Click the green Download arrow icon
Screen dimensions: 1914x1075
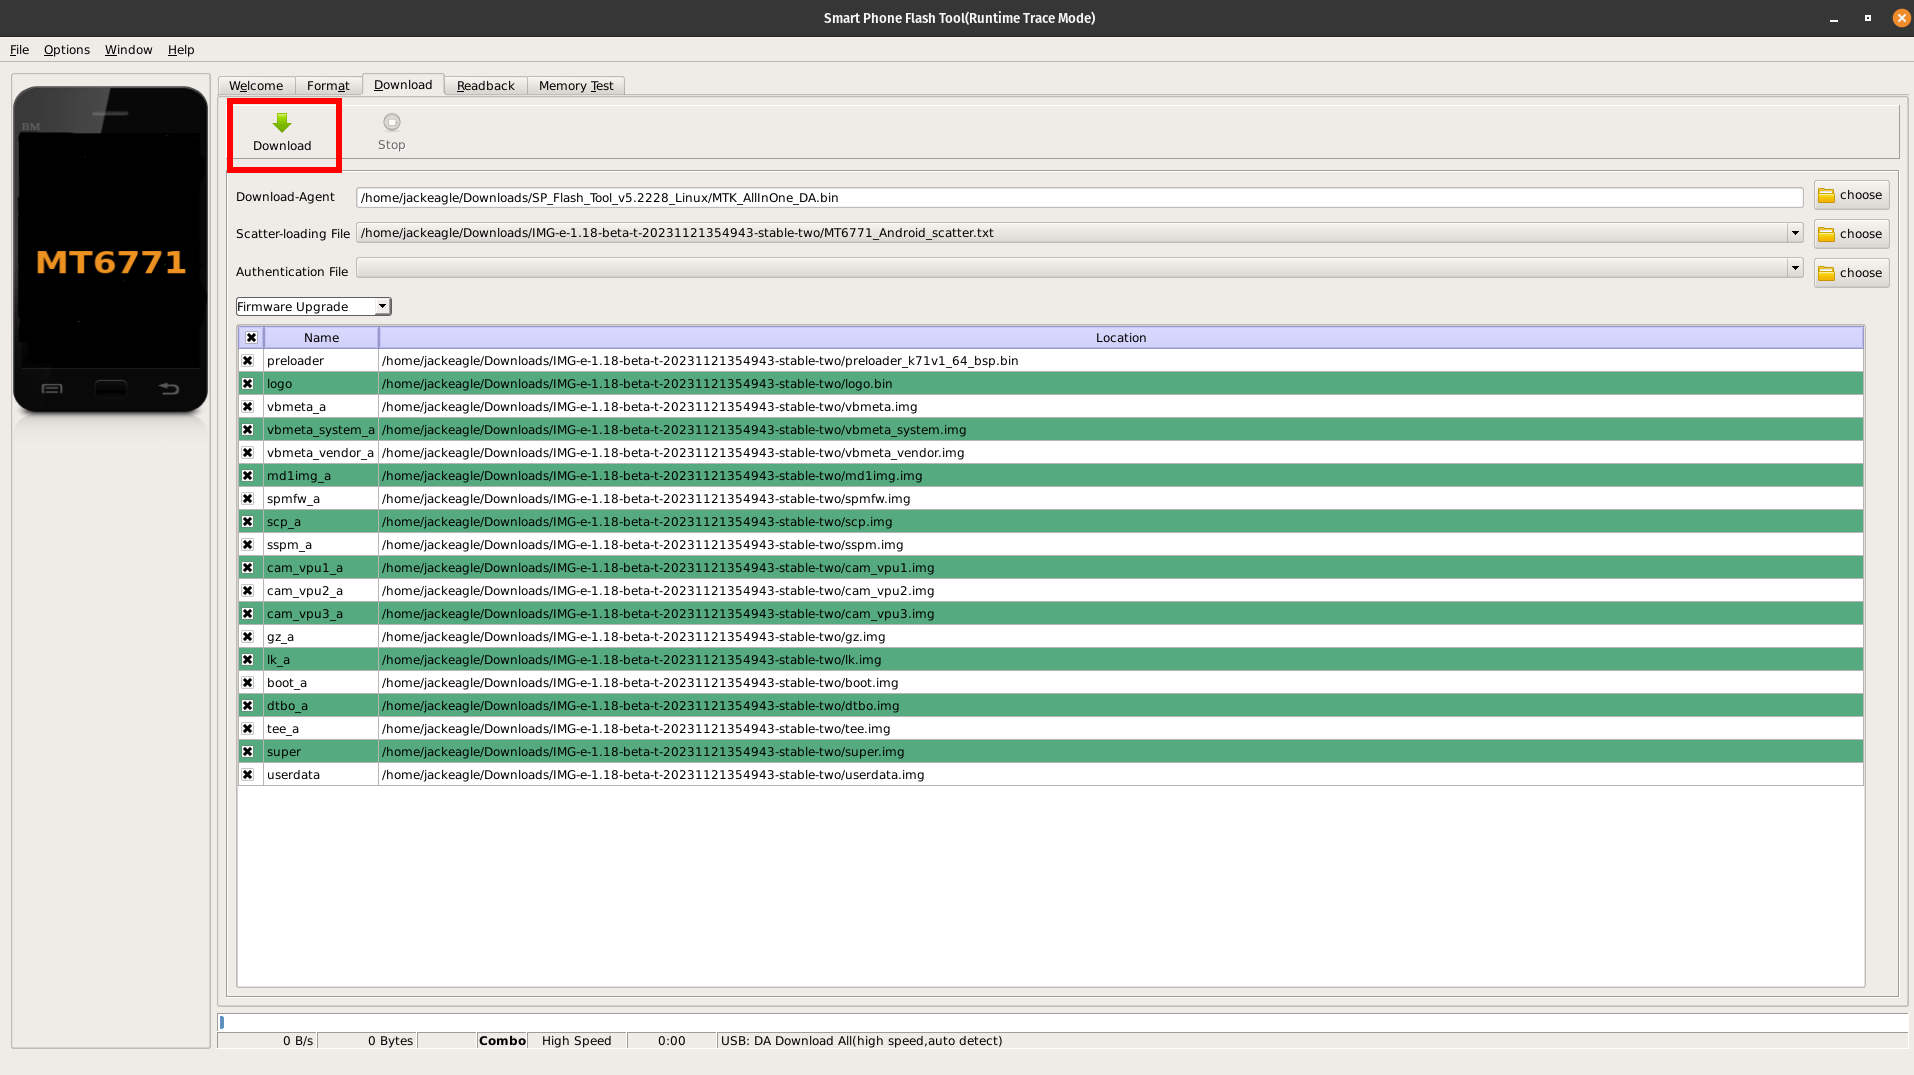click(282, 123)
